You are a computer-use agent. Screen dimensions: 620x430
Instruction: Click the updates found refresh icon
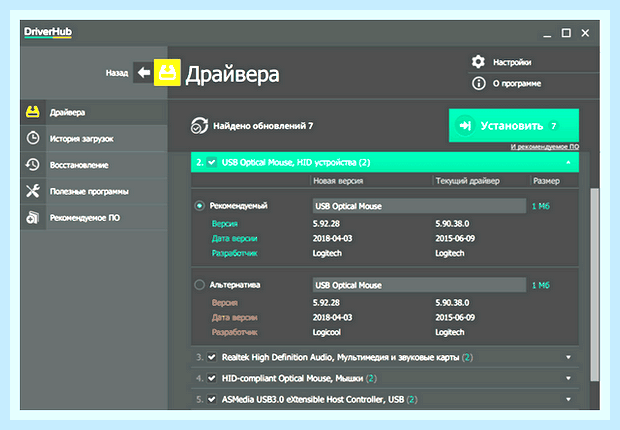point(199,126)
